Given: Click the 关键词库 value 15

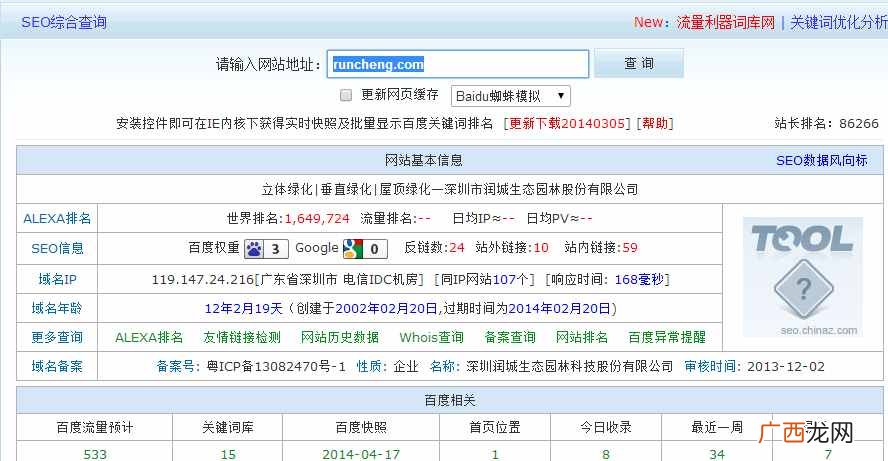Looking at the screenshot, I should click(x=228, y=454).
